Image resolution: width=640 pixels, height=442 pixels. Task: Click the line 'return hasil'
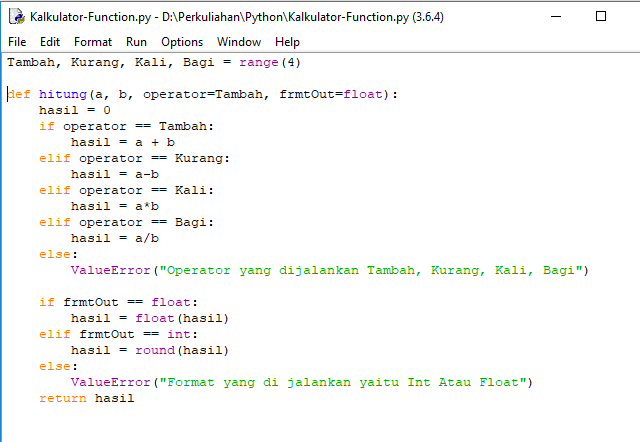[87, 398]
